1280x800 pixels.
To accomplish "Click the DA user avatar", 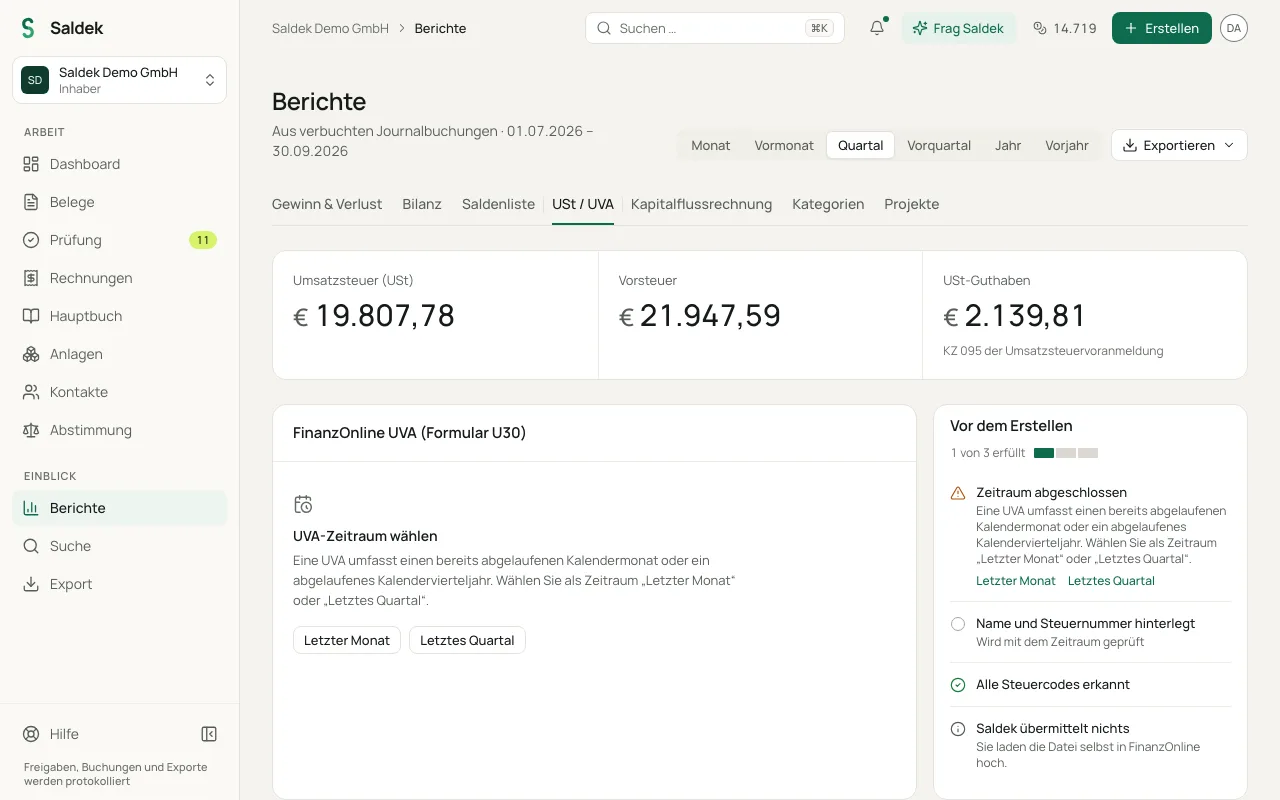I will (x=1234, y=28).
